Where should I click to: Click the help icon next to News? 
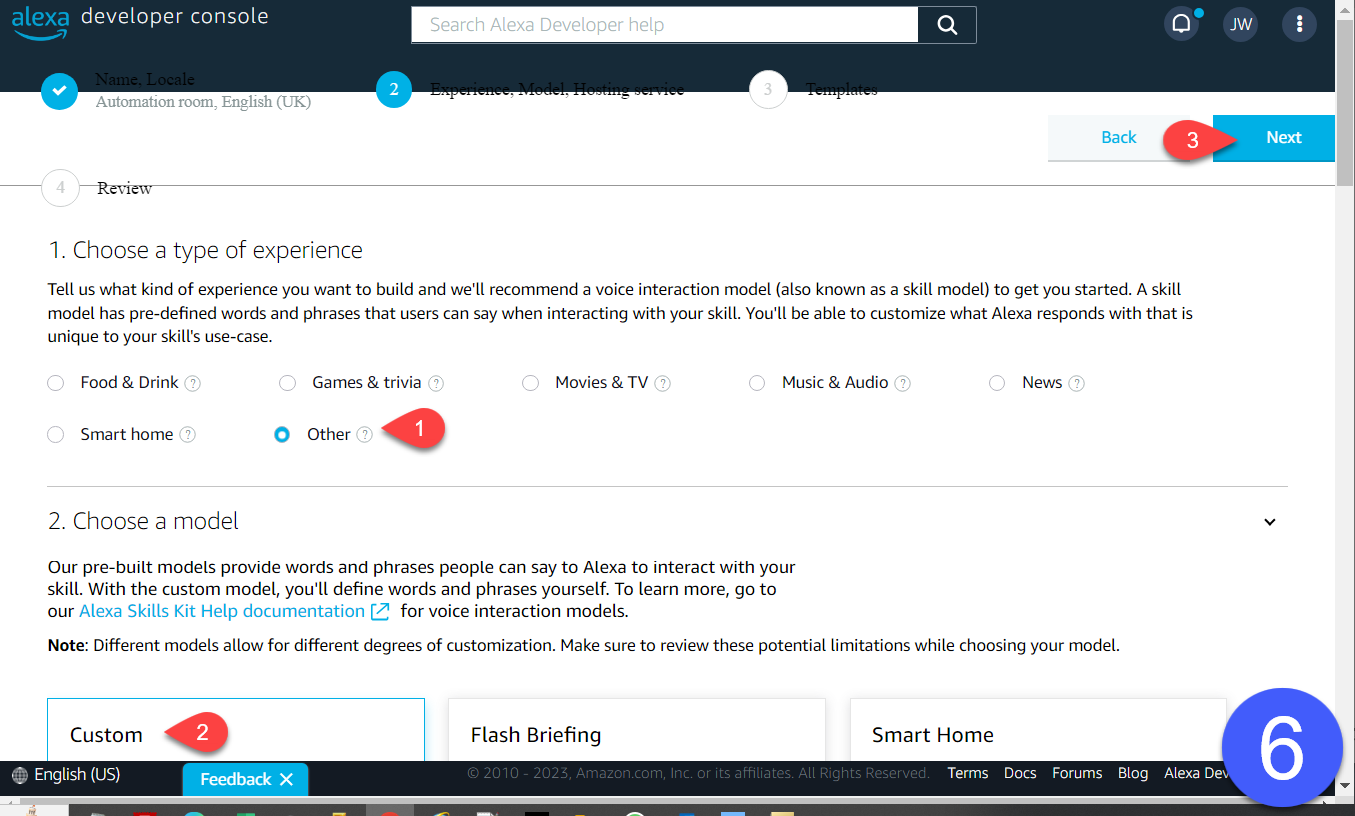pyautogui.click(x=1077, y=382)
